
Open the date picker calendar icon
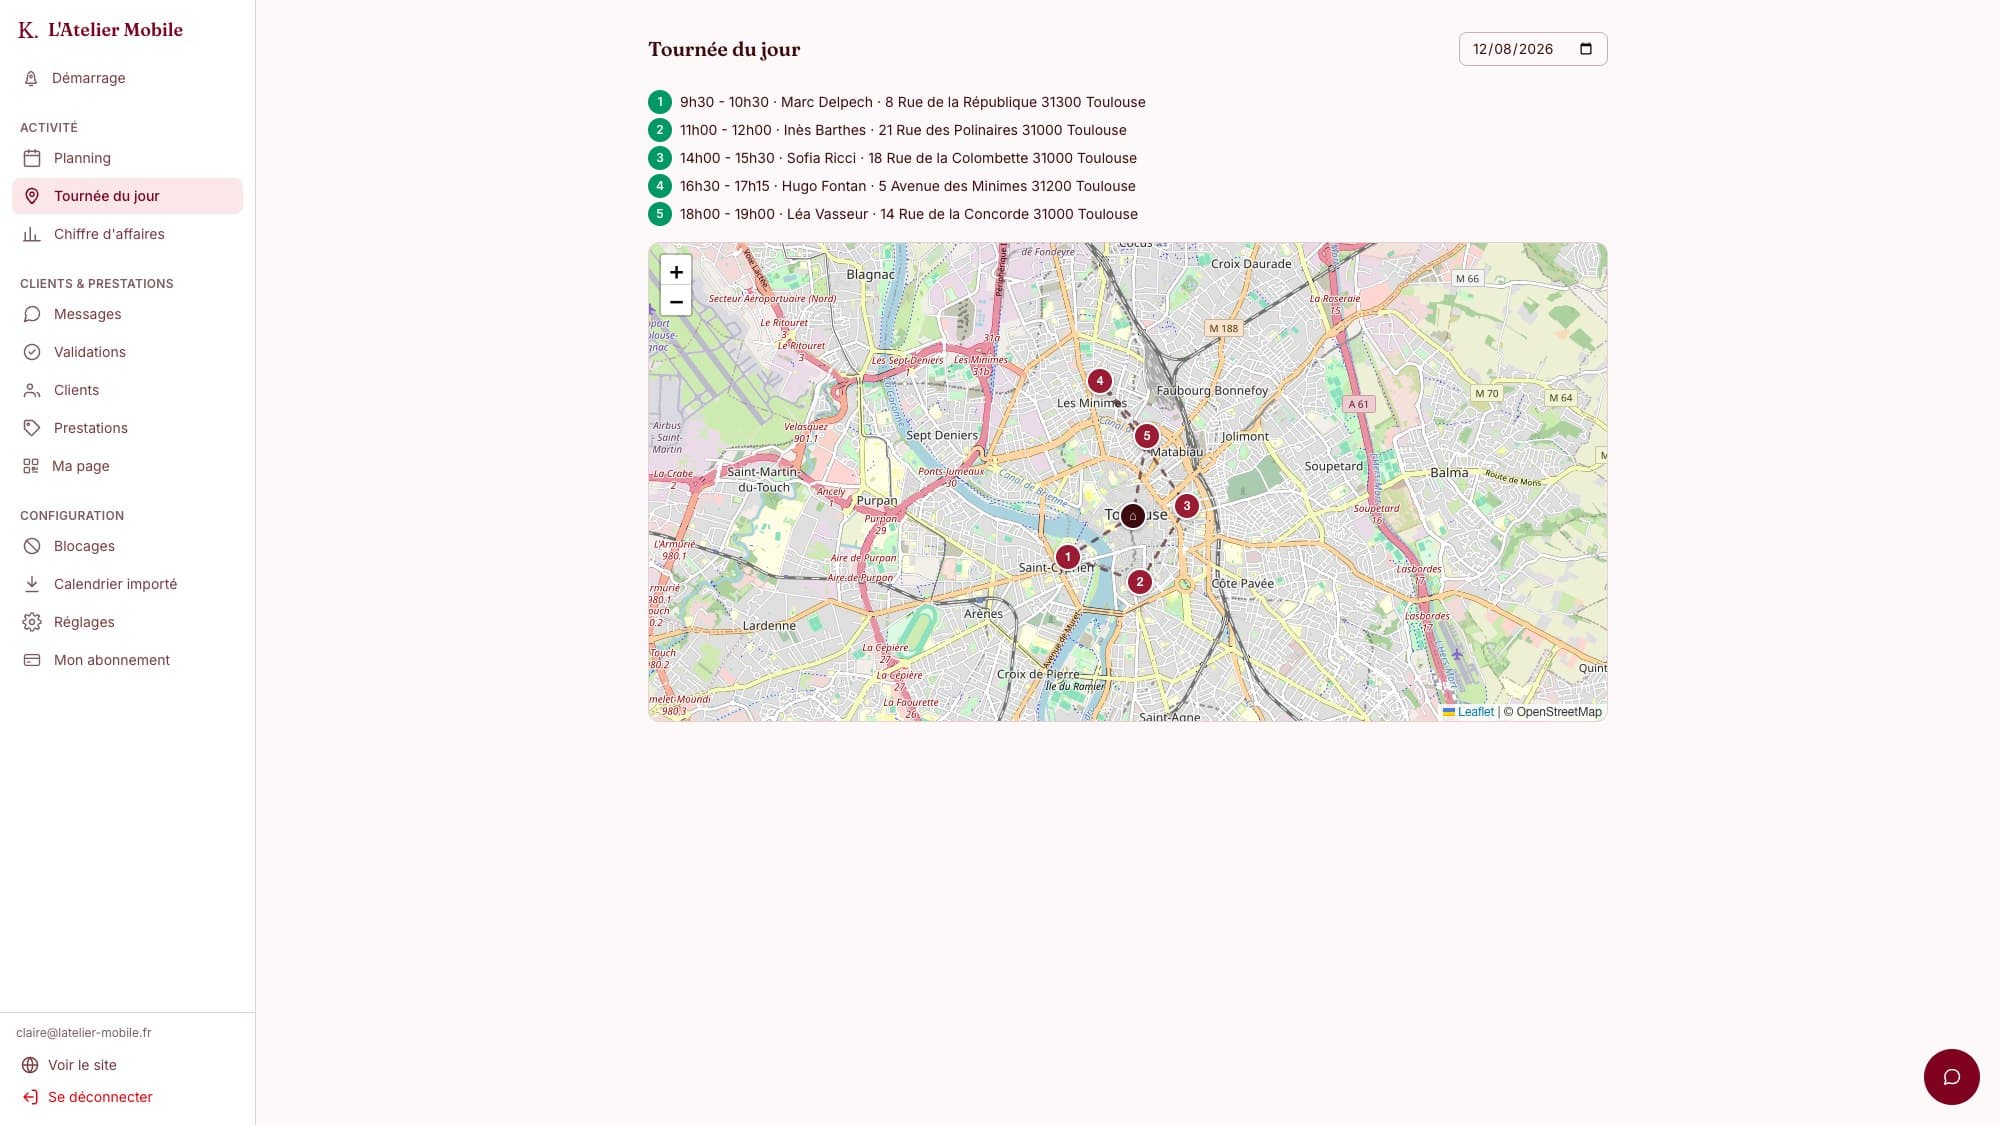[x=1586, y=49]
